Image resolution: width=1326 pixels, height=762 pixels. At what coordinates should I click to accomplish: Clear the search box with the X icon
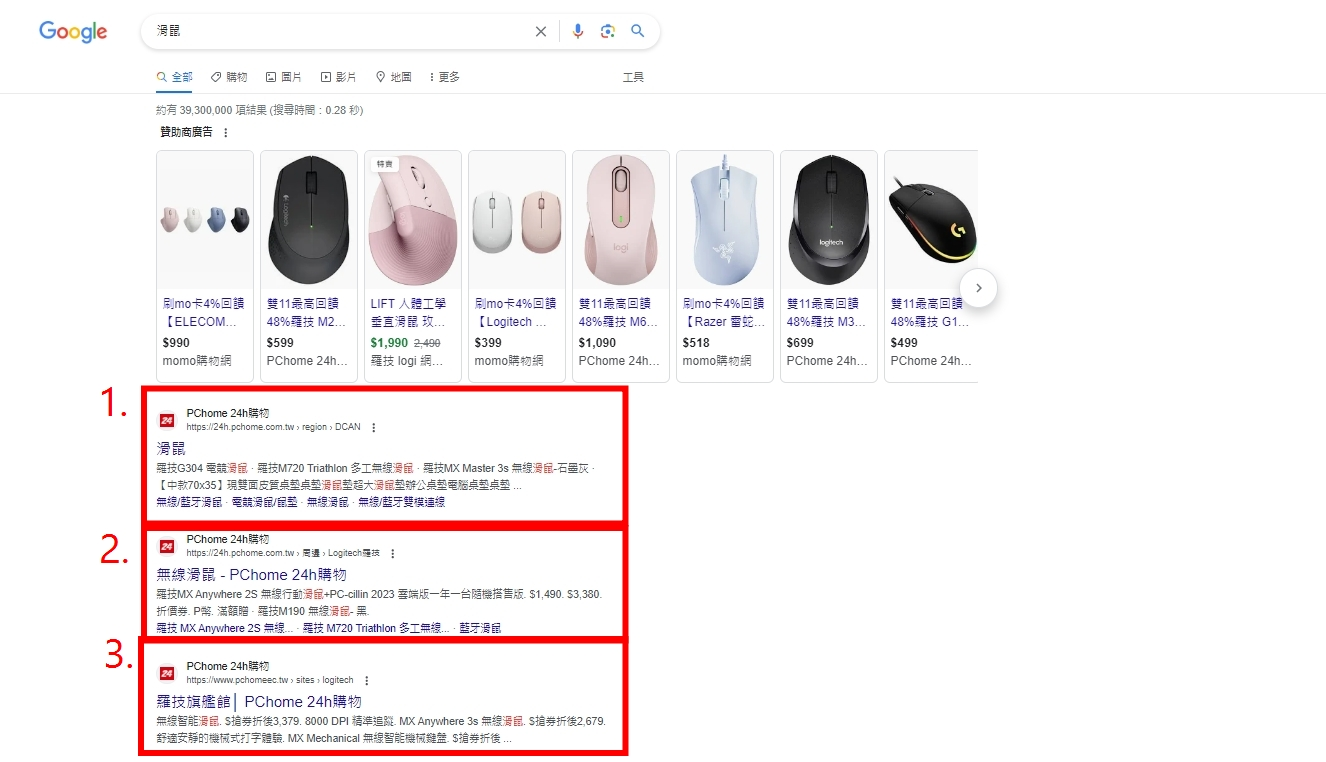pyautogui.click(x=541, y=32)
